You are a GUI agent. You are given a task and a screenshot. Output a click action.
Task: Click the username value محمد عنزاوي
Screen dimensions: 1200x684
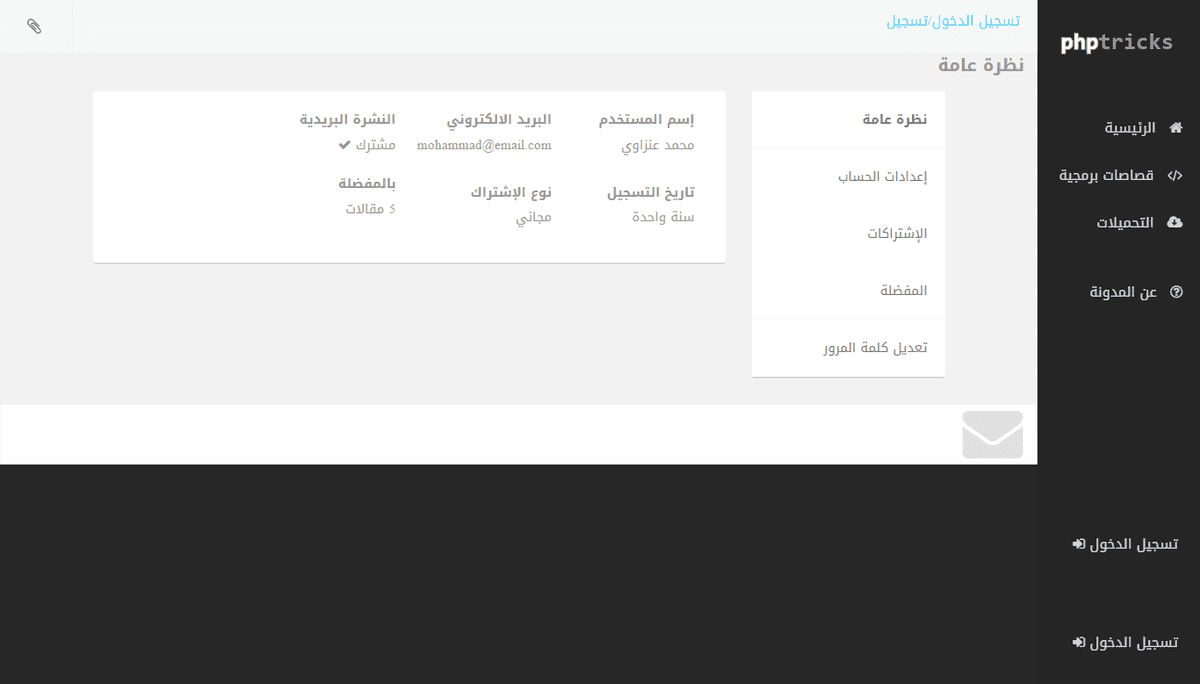pos(658,145)
